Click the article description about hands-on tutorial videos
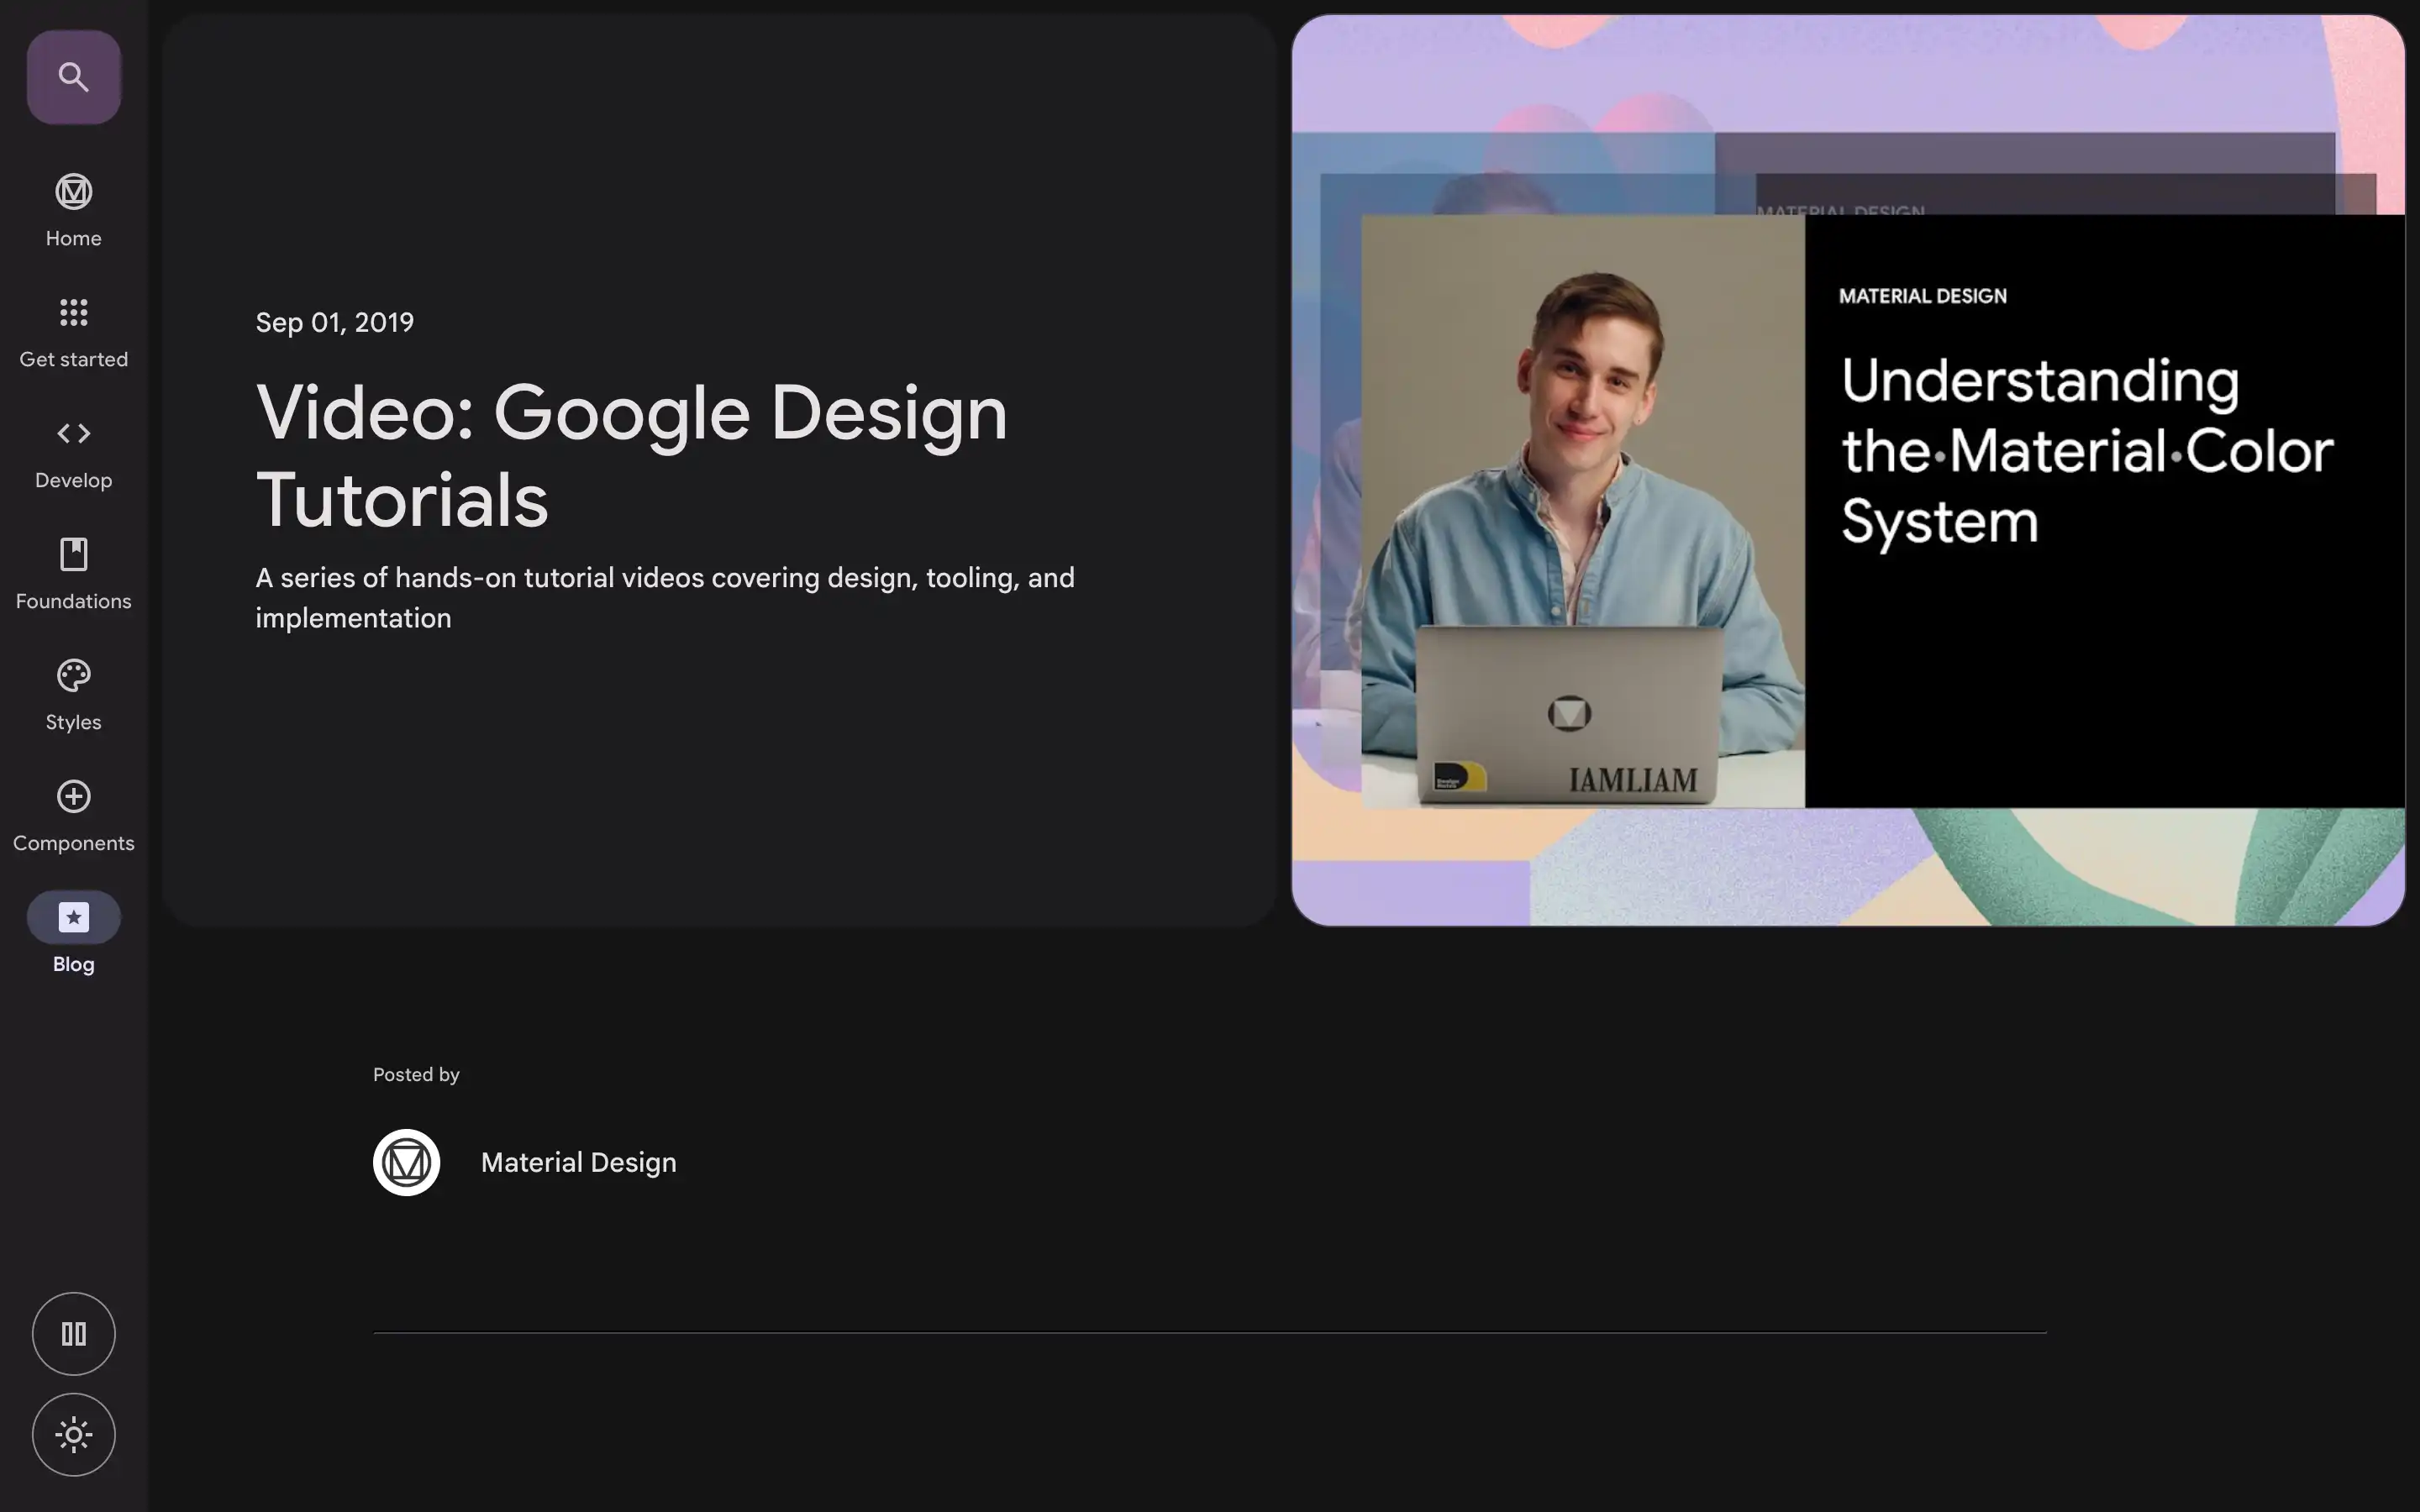Image resolution: width=2420 pixels, height=1512 pixels. point(665,597)
